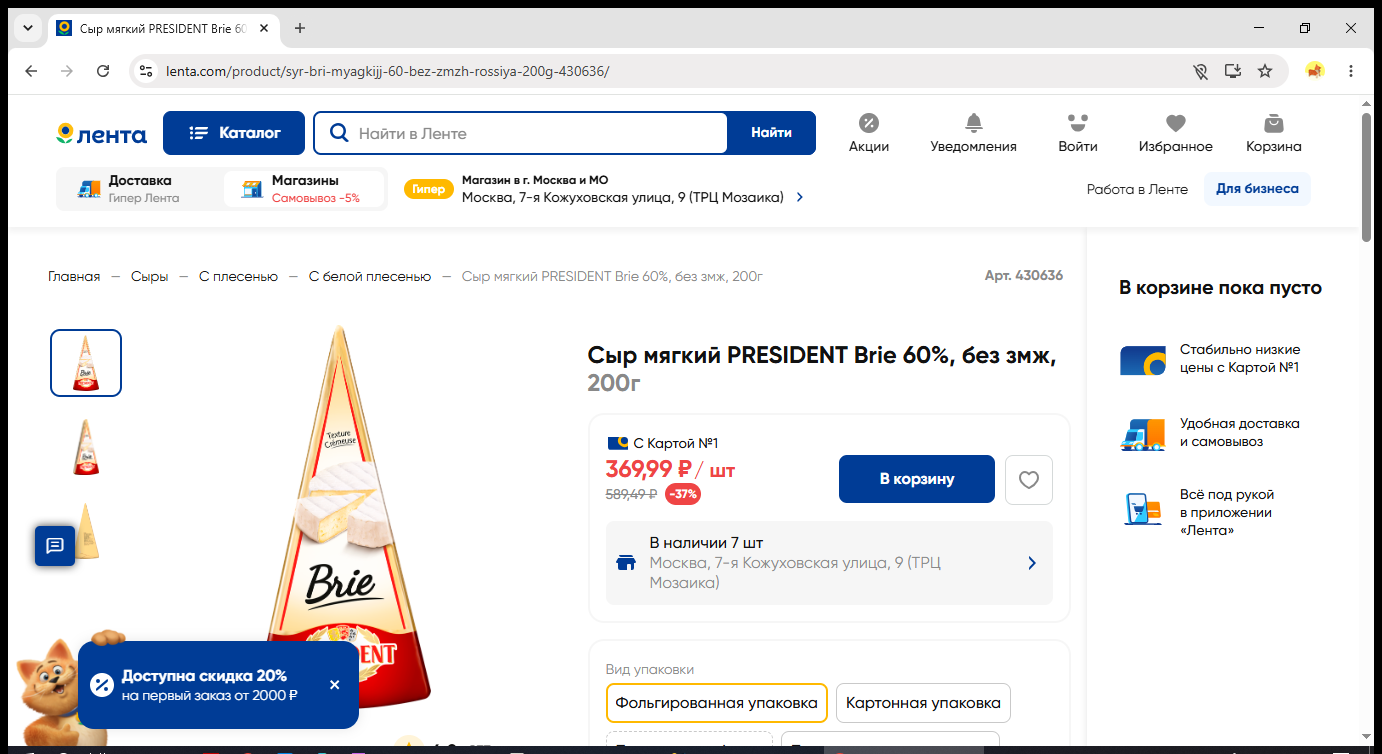Expand store address selector chevron in header

[x=799, y=197]
